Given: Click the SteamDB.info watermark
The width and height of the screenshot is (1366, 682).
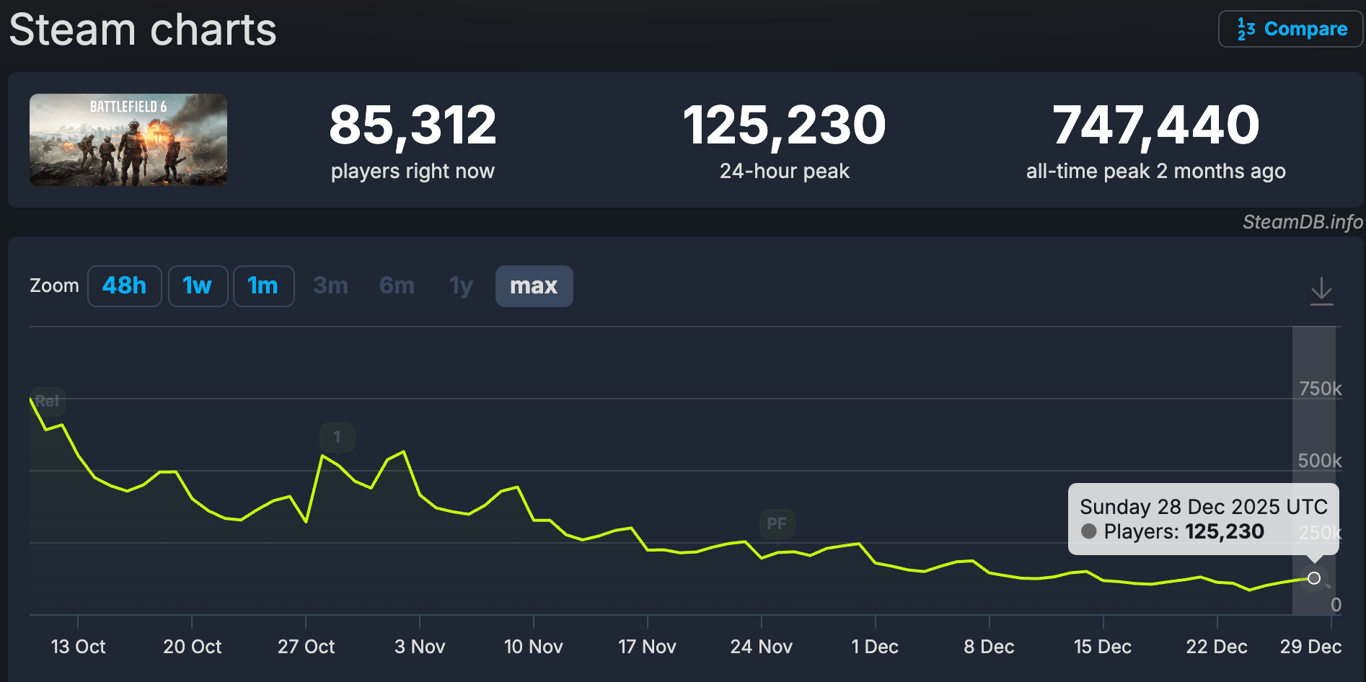Looking at the screenshot, I should click(1302, 222).
